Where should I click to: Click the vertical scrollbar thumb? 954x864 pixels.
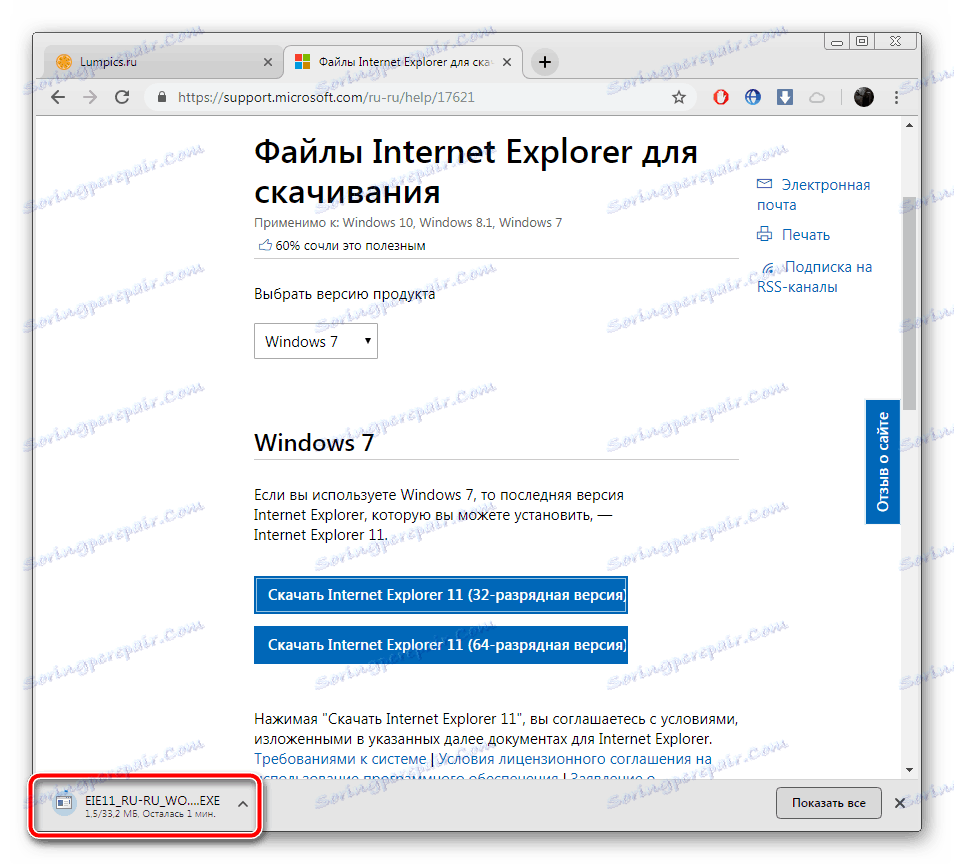(909, 303)
